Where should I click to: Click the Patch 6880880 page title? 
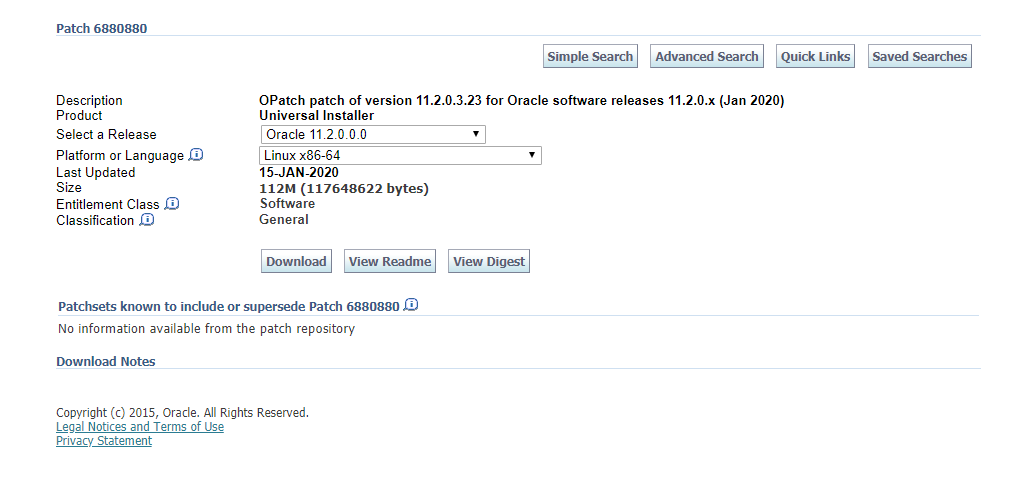(x=101, y=28)
